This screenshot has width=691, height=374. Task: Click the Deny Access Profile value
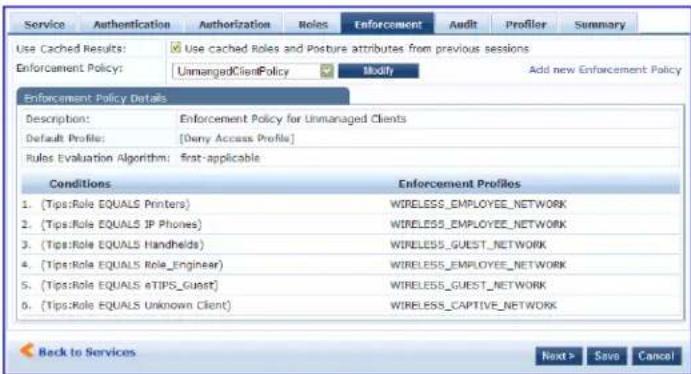pos(237,138)
